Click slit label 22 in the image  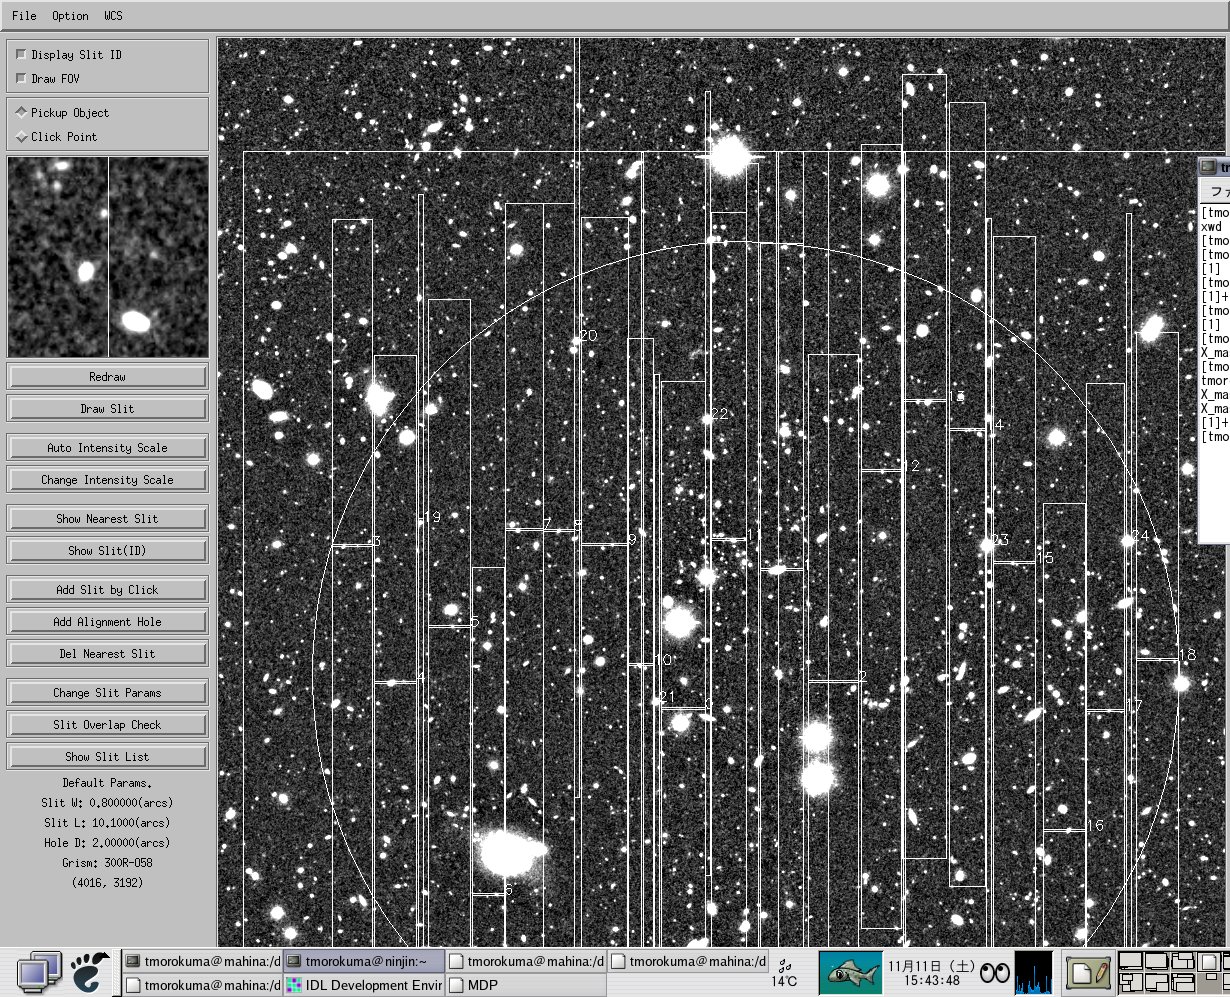720,414
